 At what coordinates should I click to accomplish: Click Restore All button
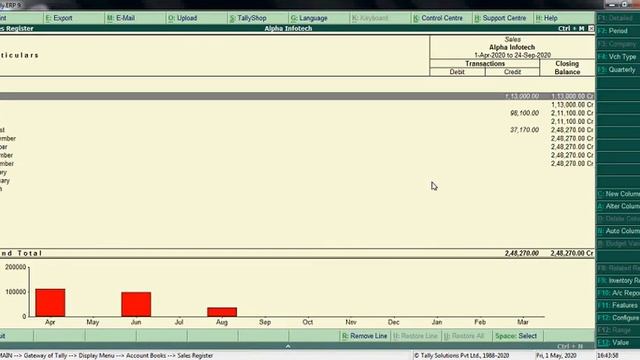467,336
